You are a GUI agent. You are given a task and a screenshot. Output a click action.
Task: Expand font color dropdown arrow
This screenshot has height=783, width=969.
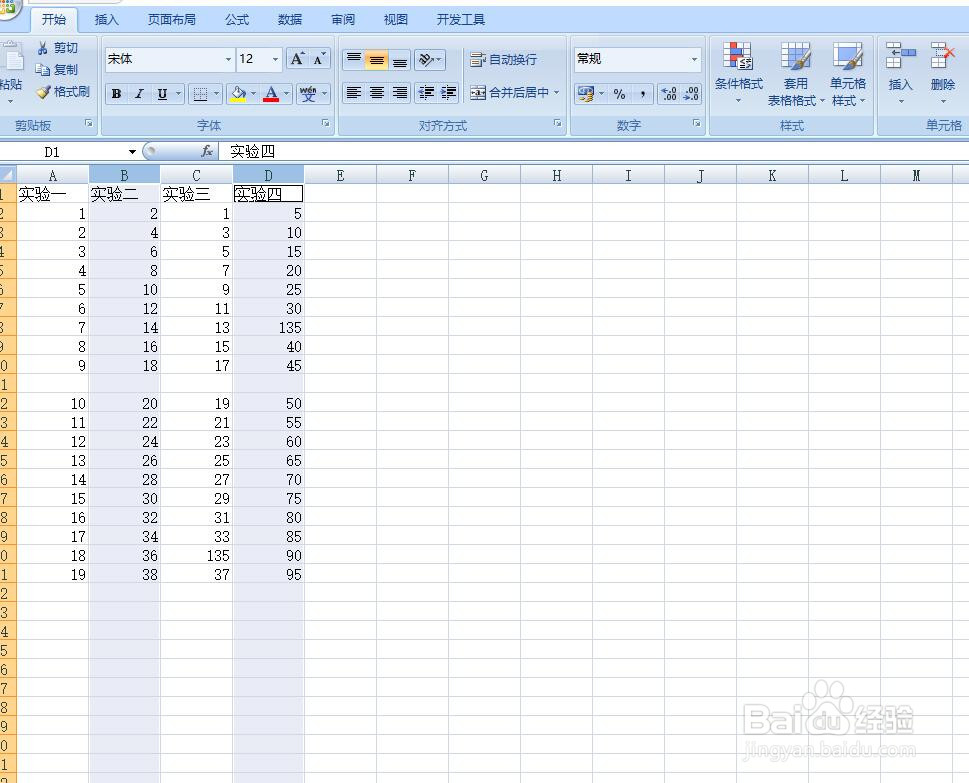[x=286, y=94]
